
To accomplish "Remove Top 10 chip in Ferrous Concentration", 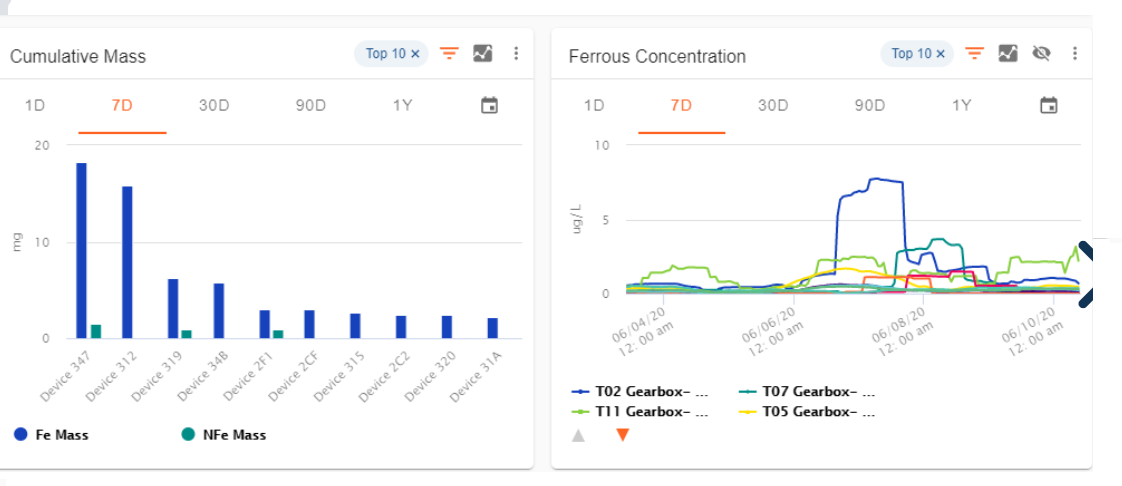I will pyautogui.click(x=941, y=53).
